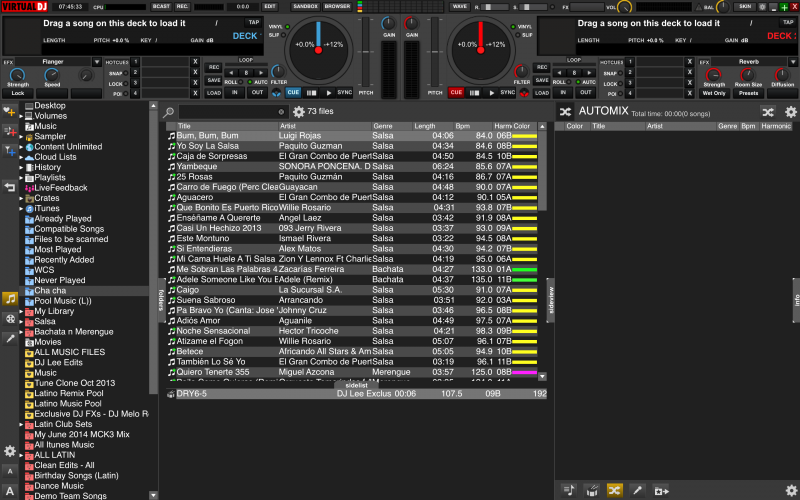Open browser options gear next to 73 files

click(298, 112)
